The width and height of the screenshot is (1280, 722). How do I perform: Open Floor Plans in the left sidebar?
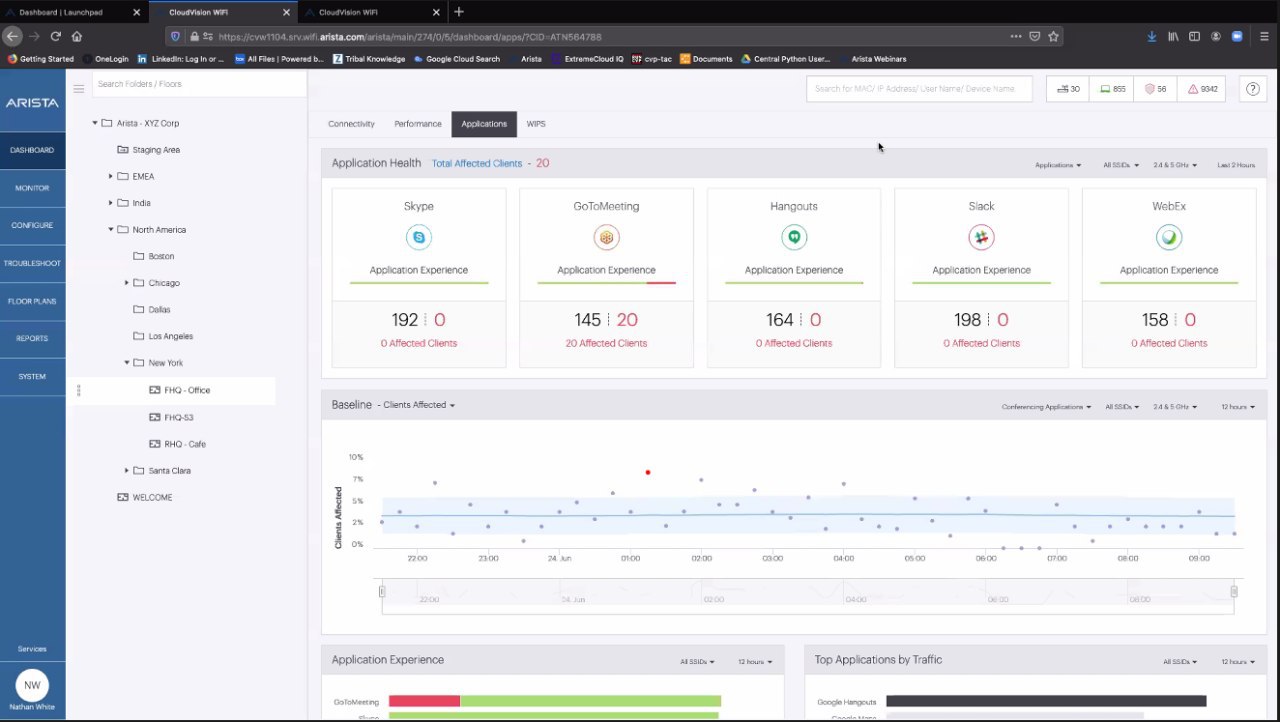[32, 301]
